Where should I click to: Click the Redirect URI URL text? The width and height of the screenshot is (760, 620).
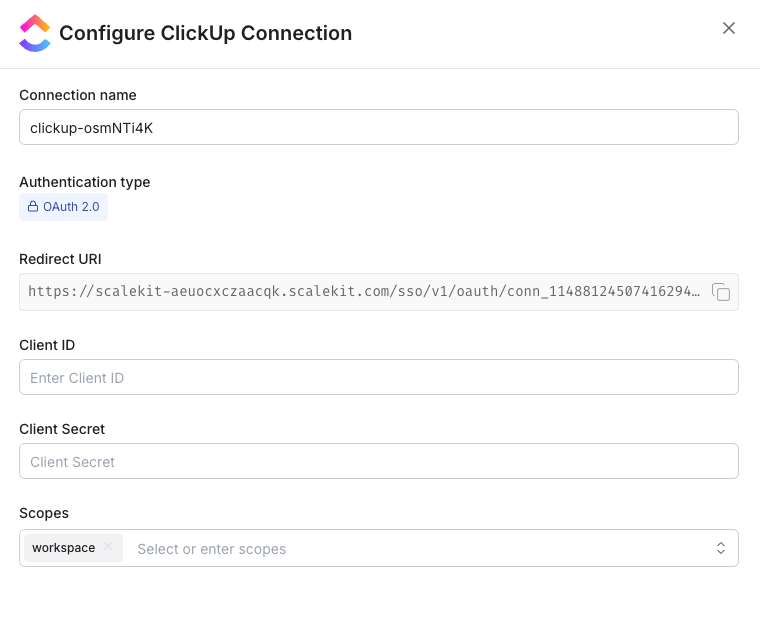point(364,292)
